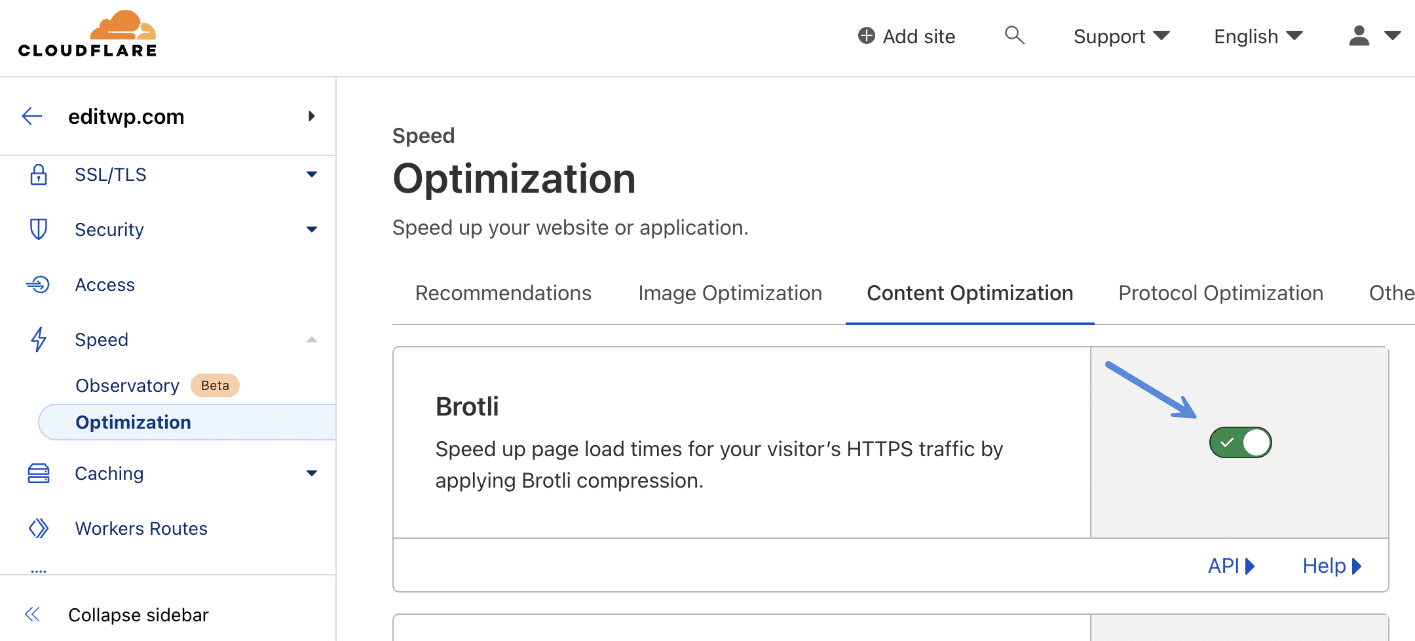
Task: Disable the Brotli compression toggle
Action: coord(1240,442)
